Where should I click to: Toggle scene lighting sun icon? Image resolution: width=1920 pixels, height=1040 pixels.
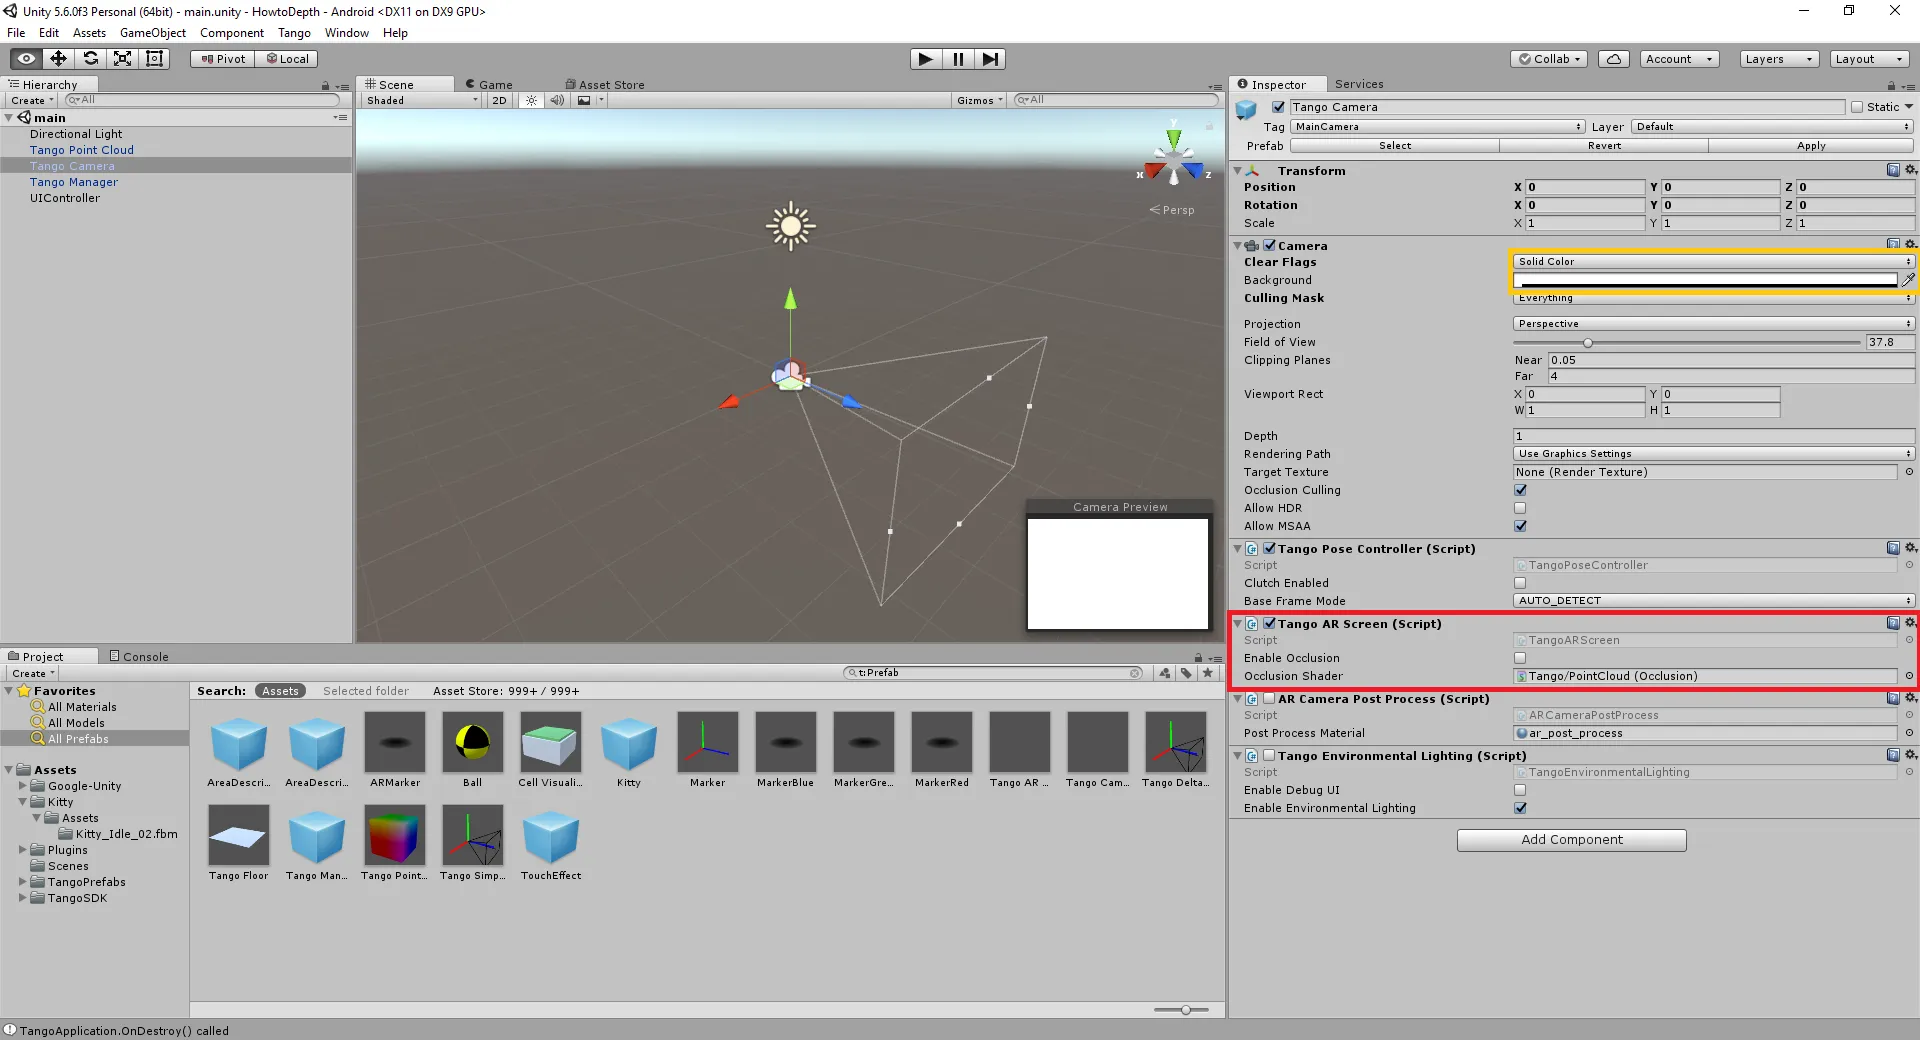click(x=531, y=100)
